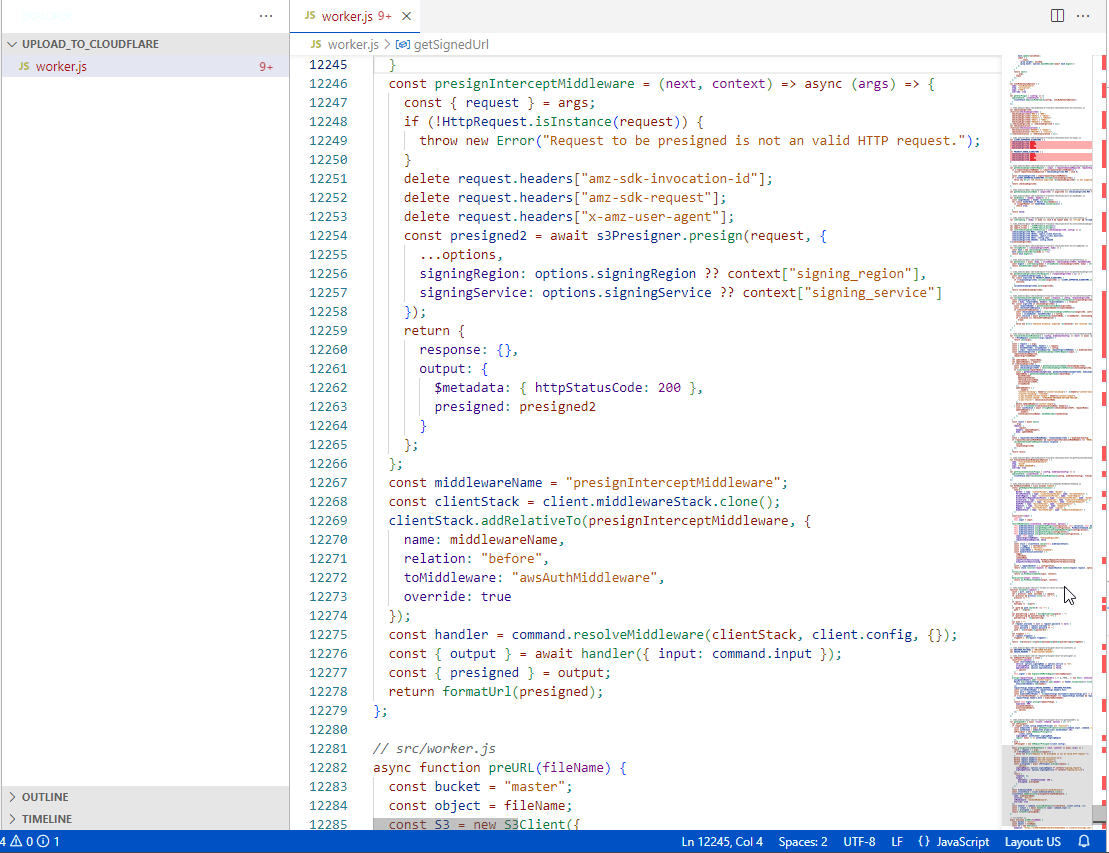This screenshot has width=1109, height=853.
Task: Expand the OUTLINE section
Action: [46, 796]
